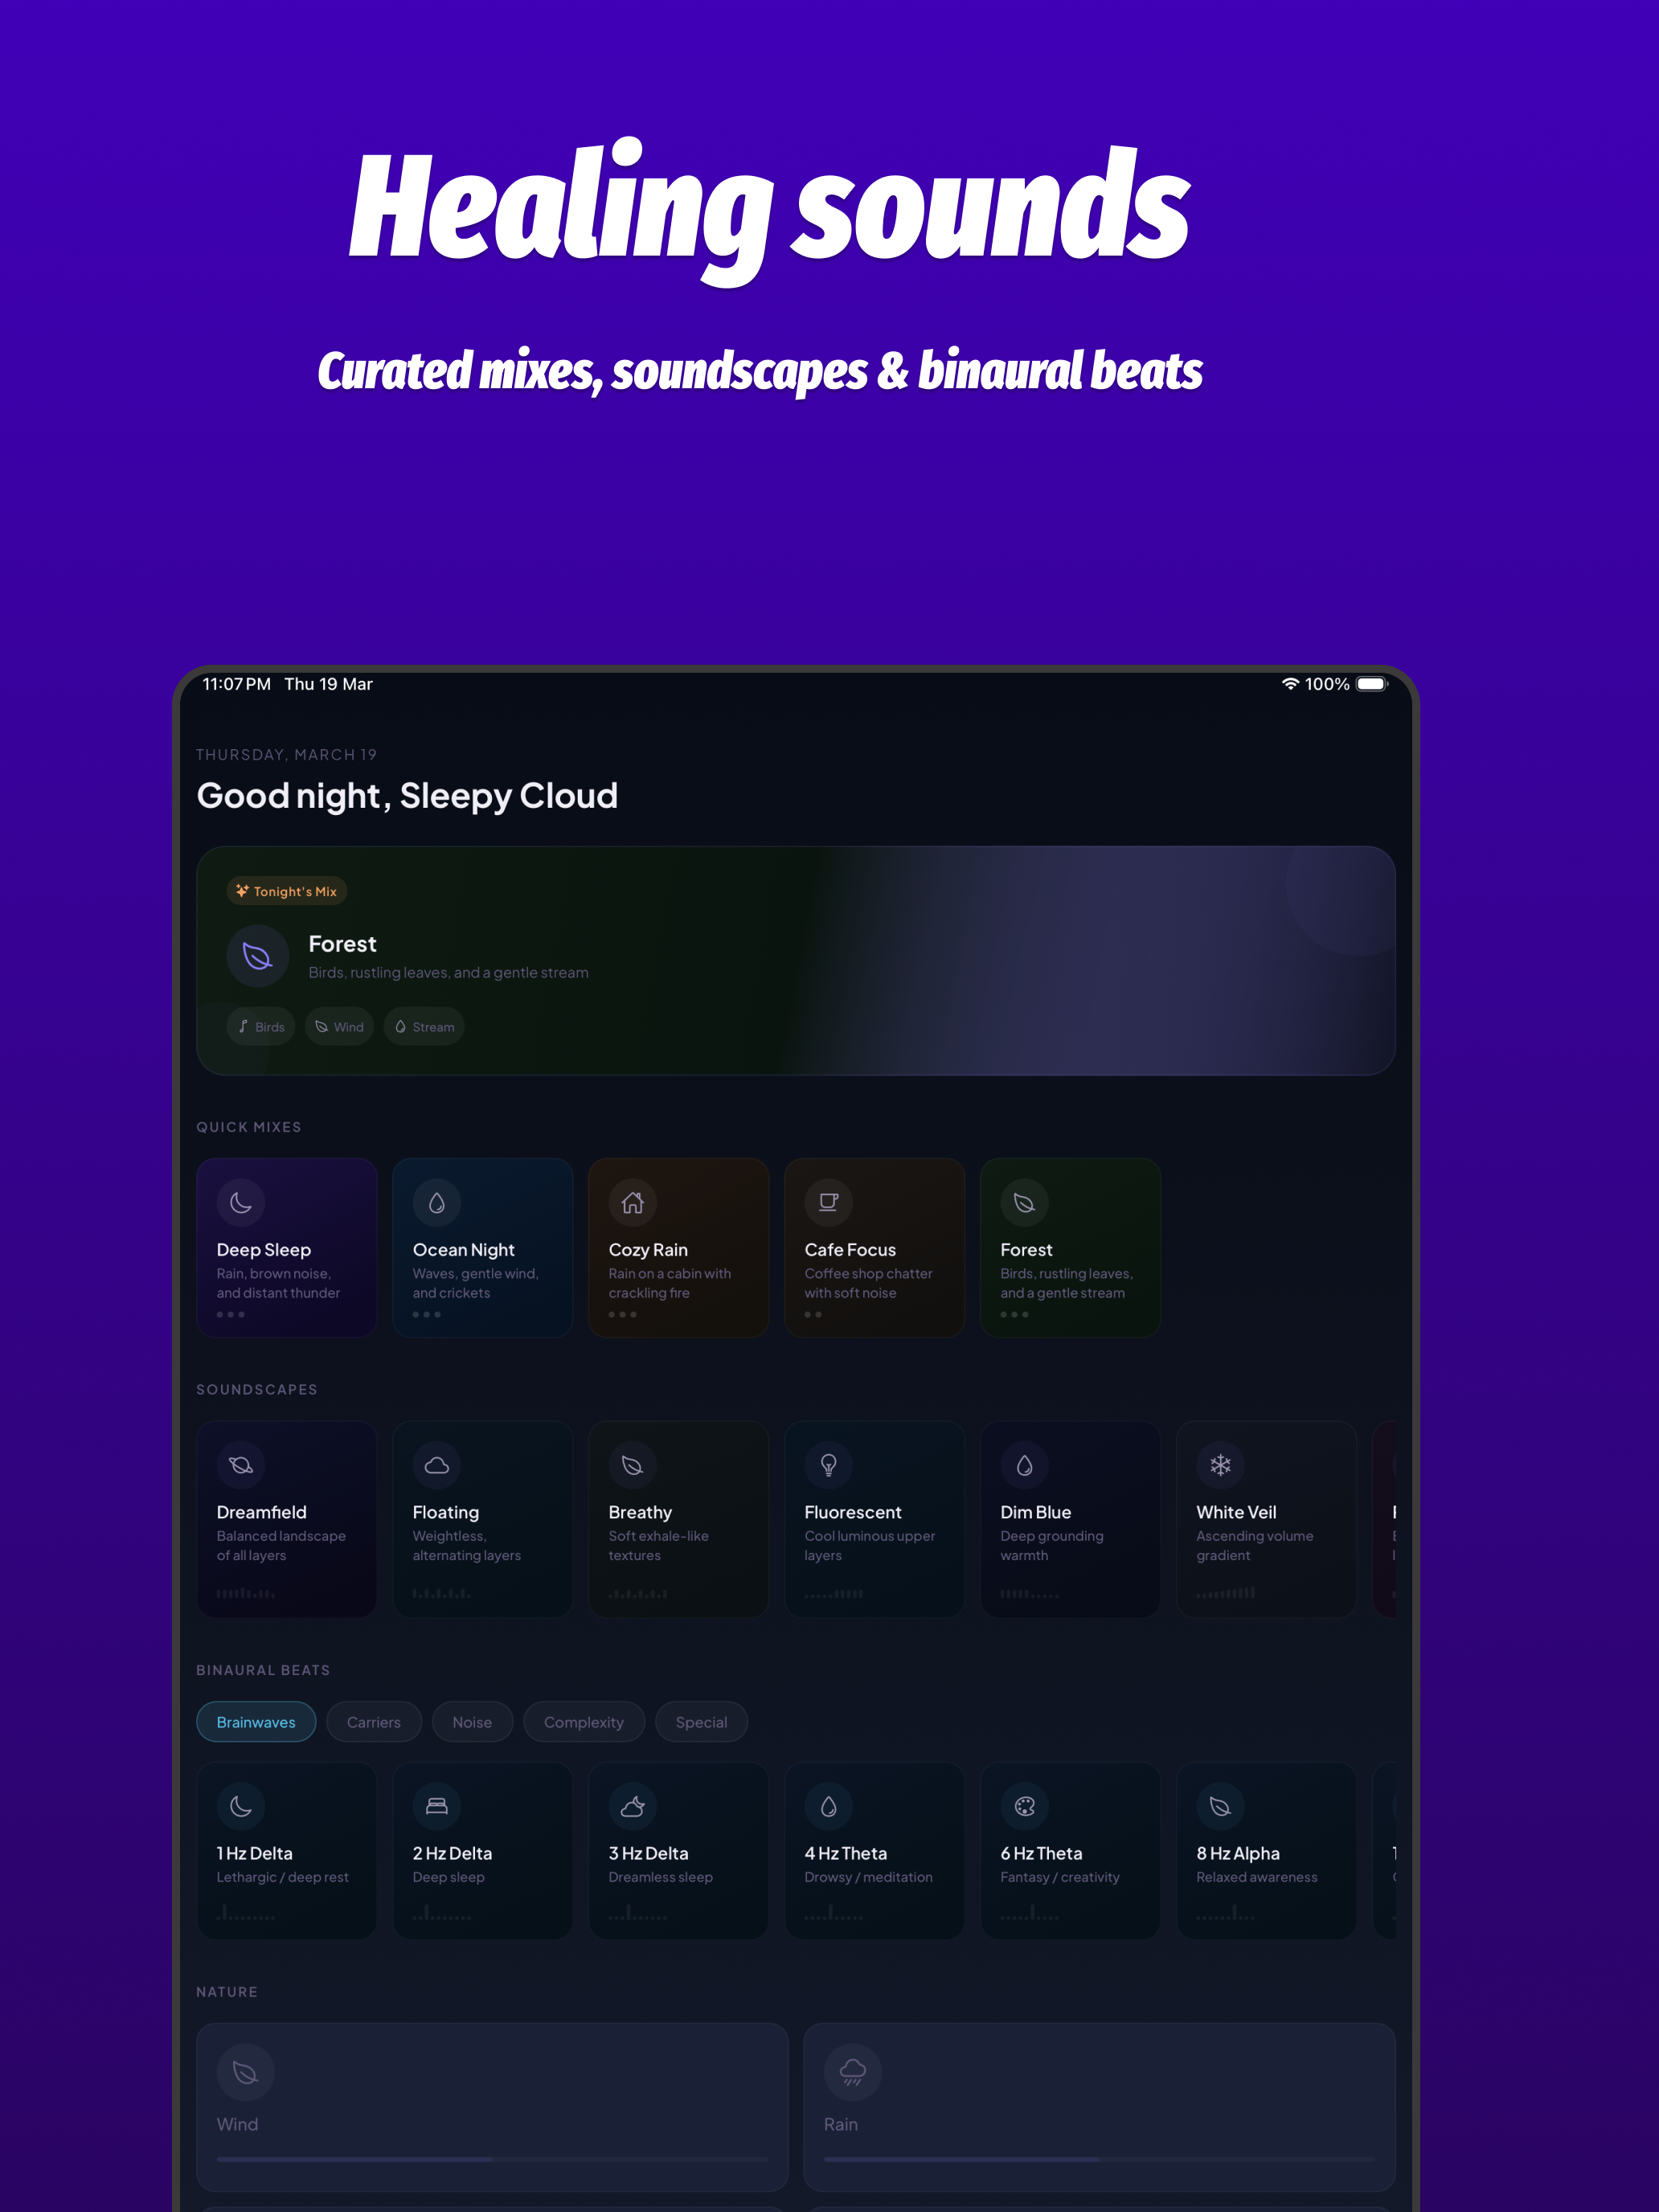Tap the coffee cup icon on Cafe Focus
1659x2212 pixels.
click(829, 1202)
